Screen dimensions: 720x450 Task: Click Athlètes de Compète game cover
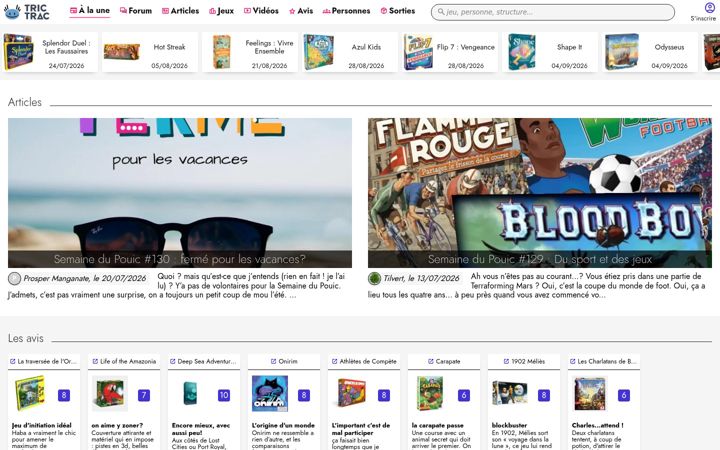pos(351,394)
